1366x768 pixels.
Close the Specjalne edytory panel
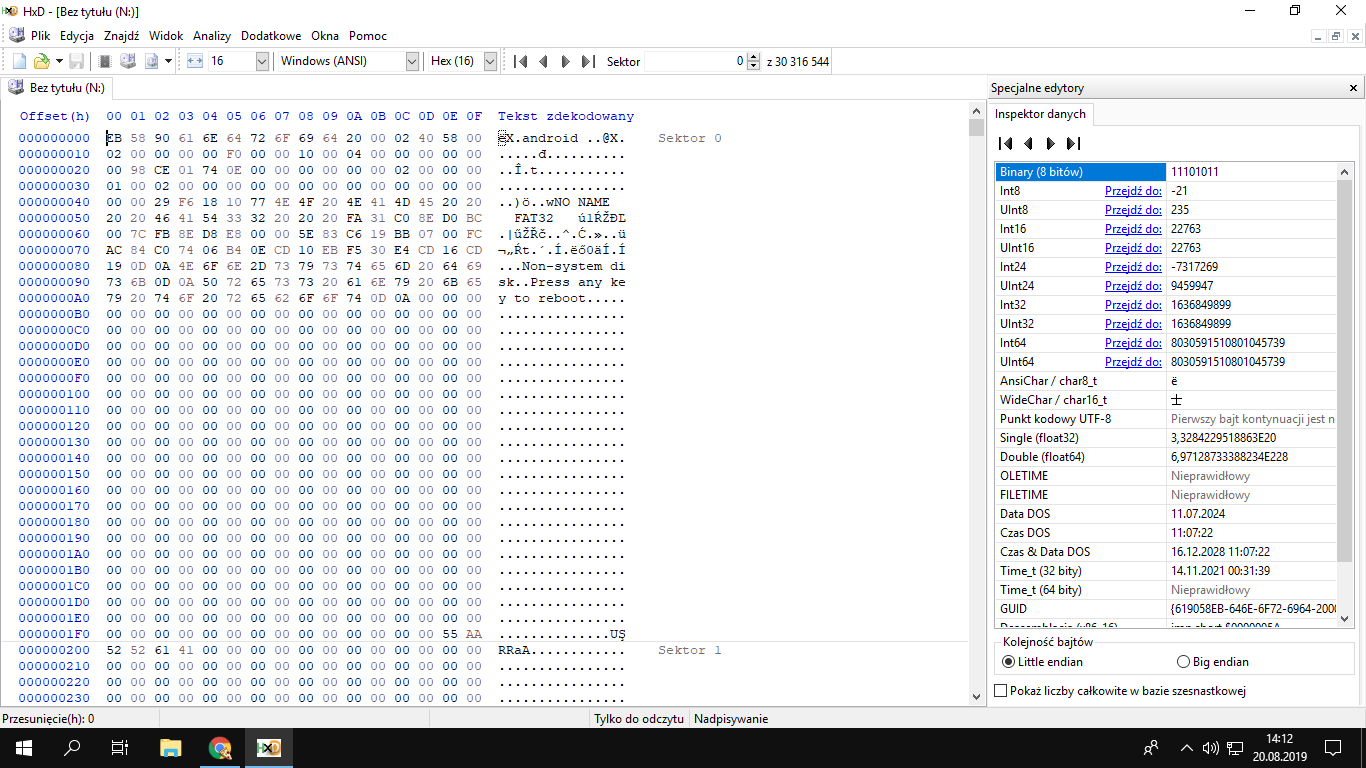[1353, 87]
